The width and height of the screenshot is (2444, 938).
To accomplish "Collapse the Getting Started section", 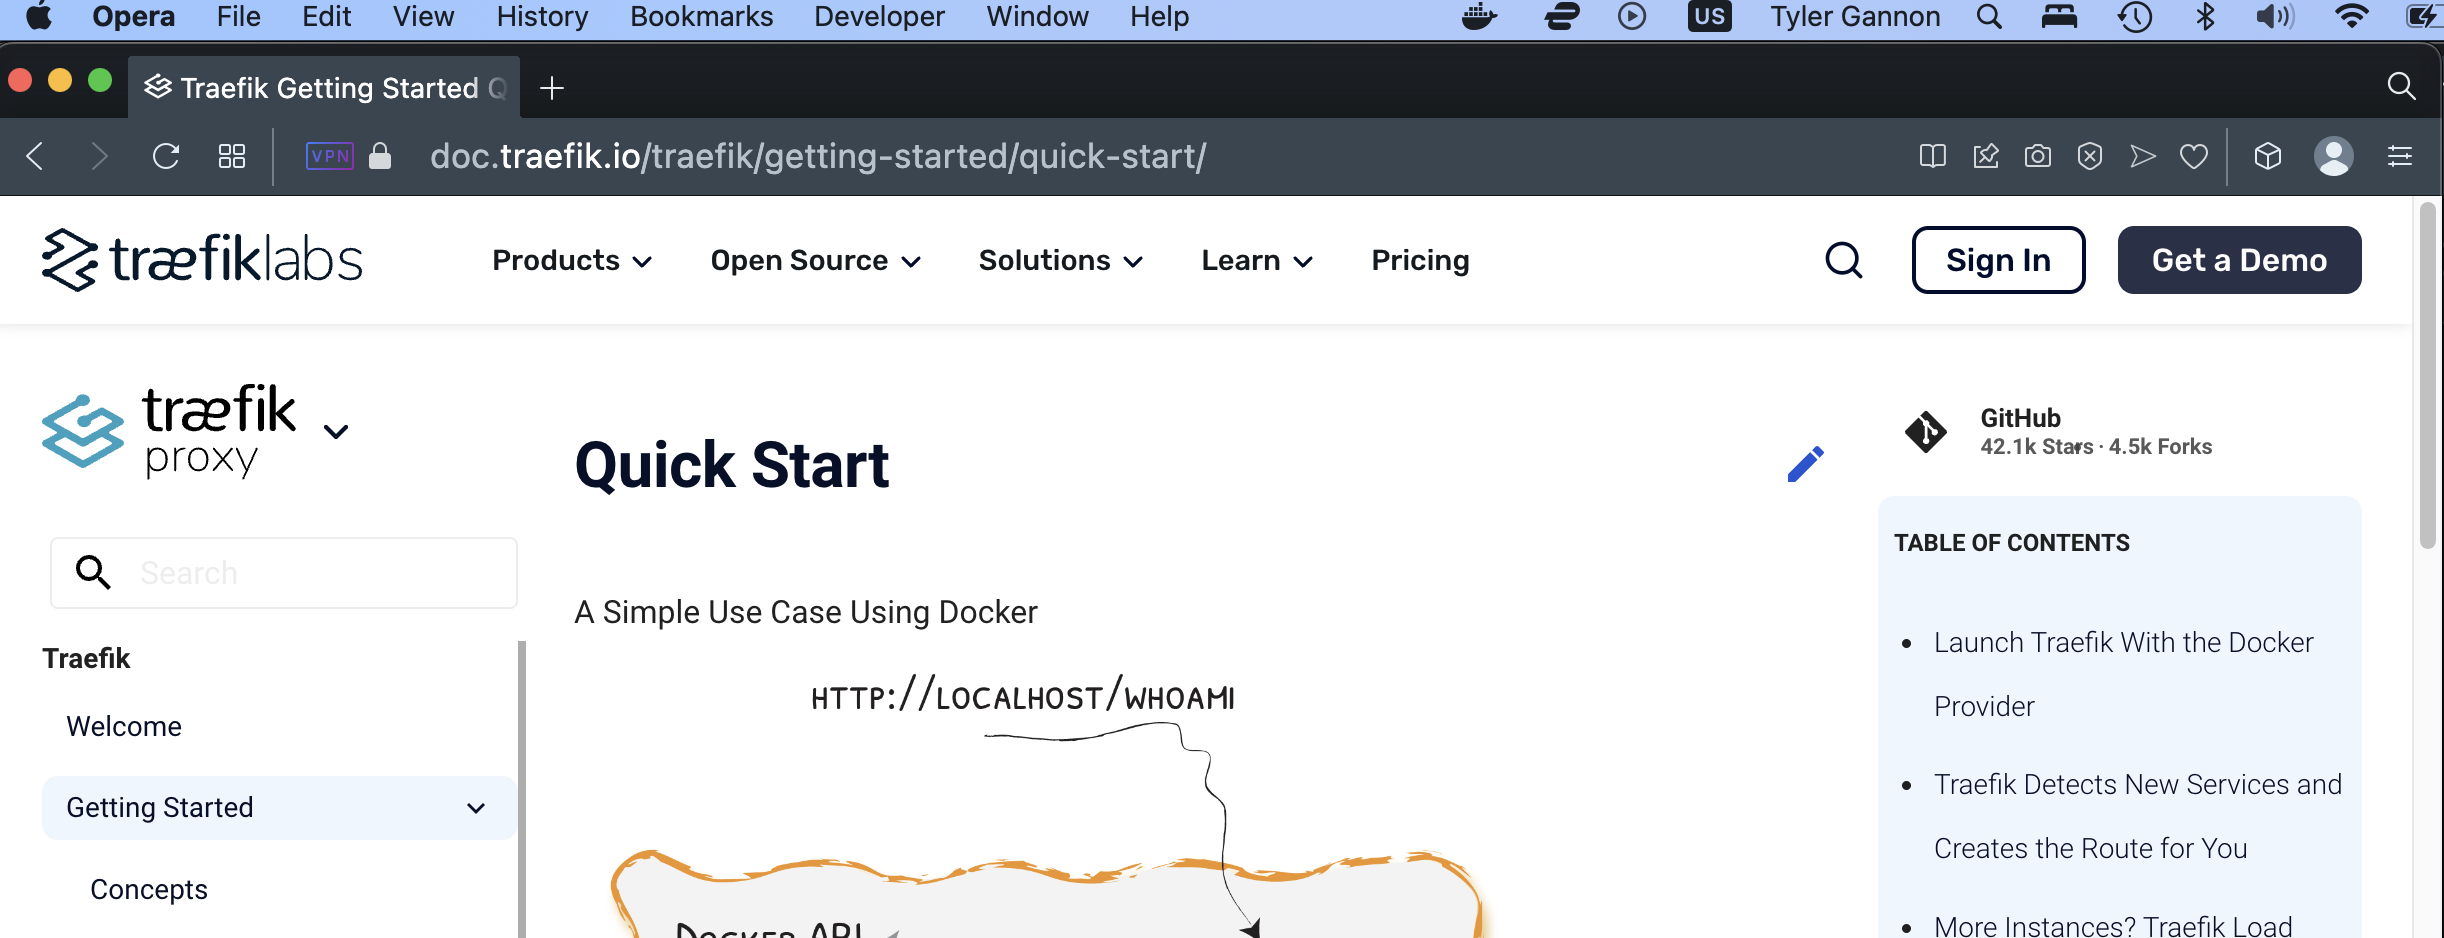I will [474, 807].
